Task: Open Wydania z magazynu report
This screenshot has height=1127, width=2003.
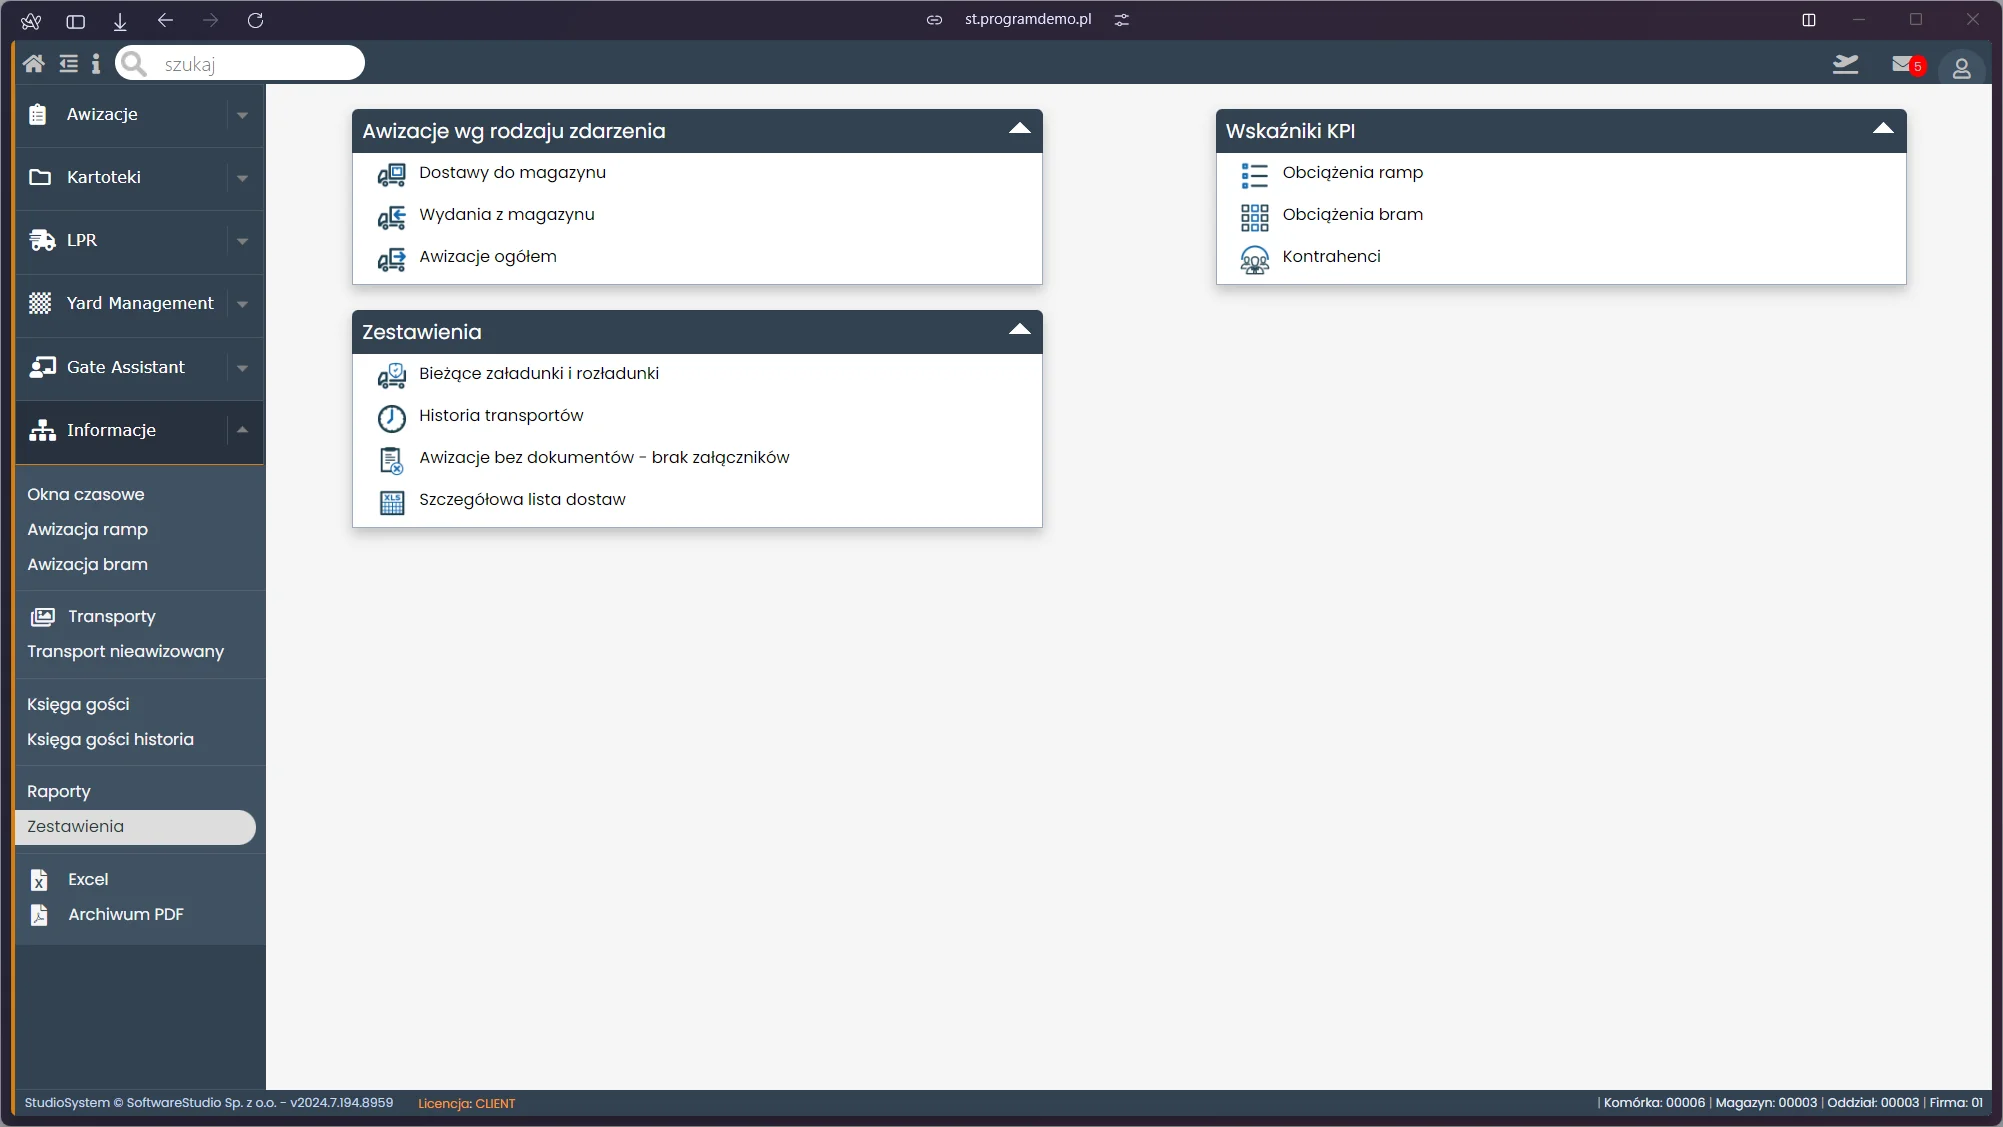Action: click(x=507, y=215)
